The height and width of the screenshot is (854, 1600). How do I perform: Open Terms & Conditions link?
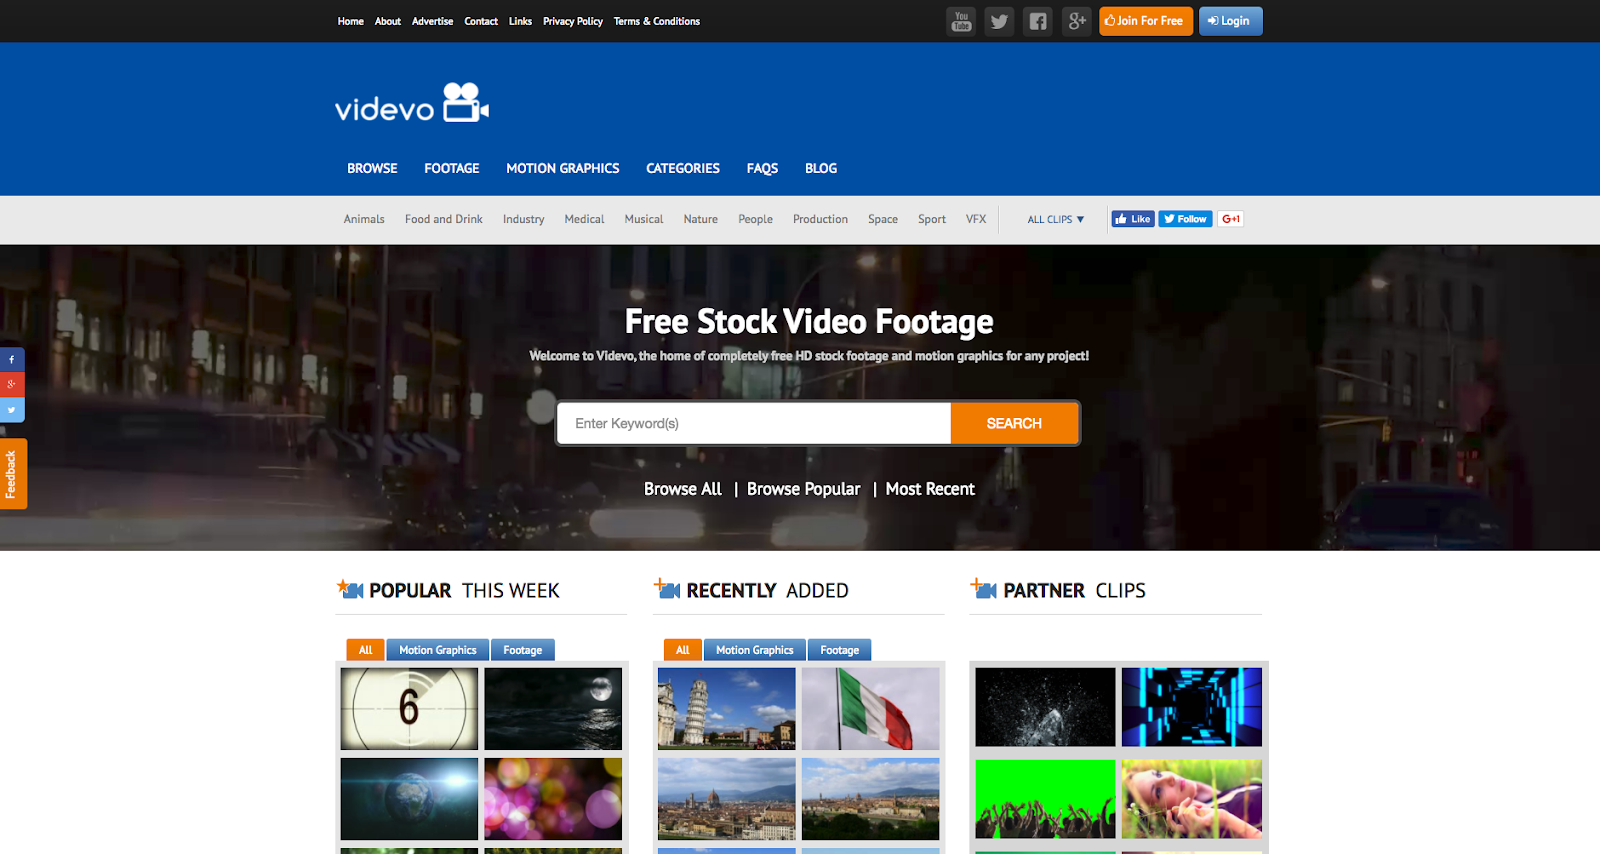click(657, 21)
